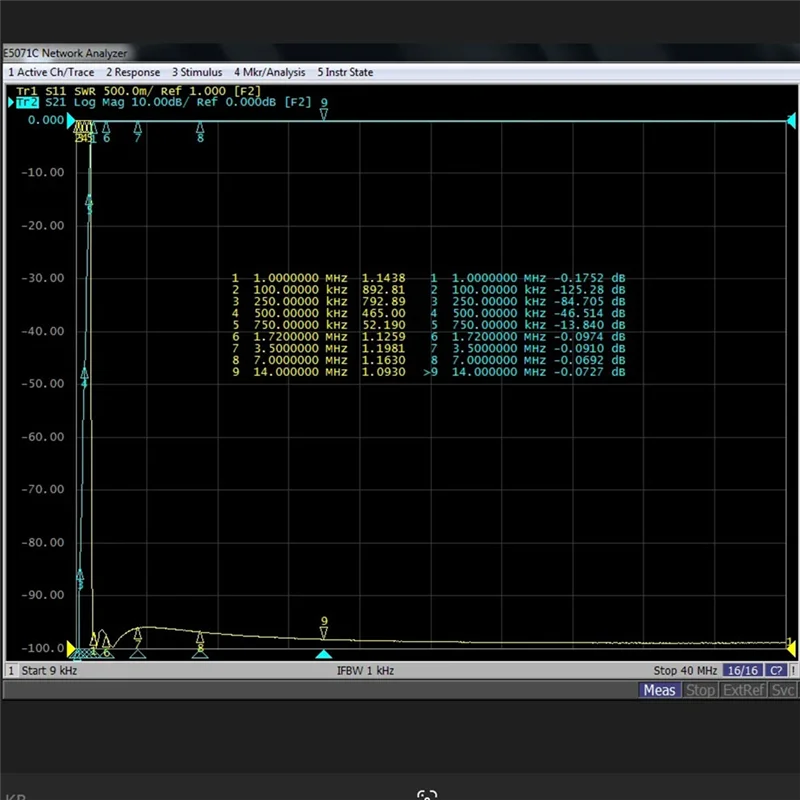Expand the Mkr/Analysis menu
Screen dimensions: 800x800
(270, 72)
